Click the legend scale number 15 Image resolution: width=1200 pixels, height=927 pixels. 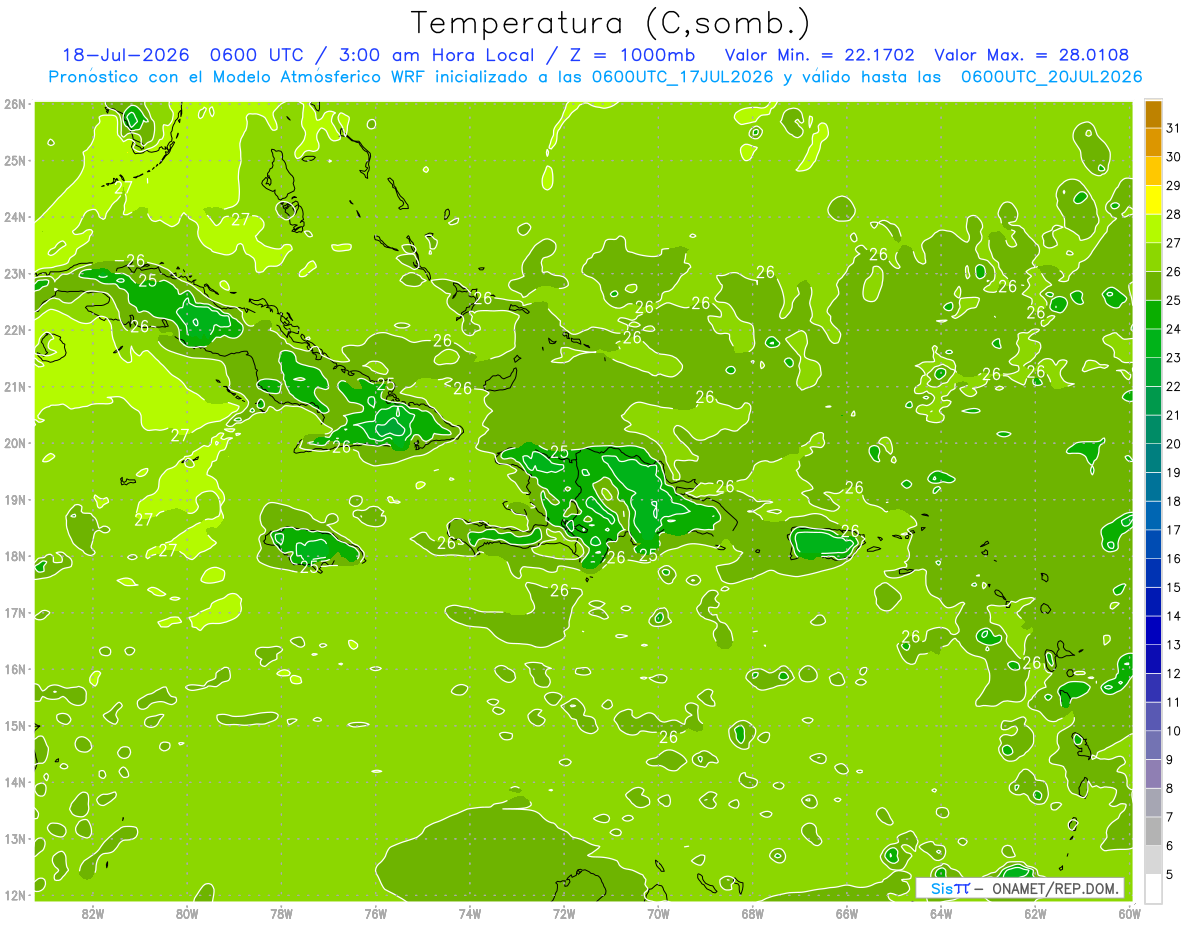[x=1174, y=587]
